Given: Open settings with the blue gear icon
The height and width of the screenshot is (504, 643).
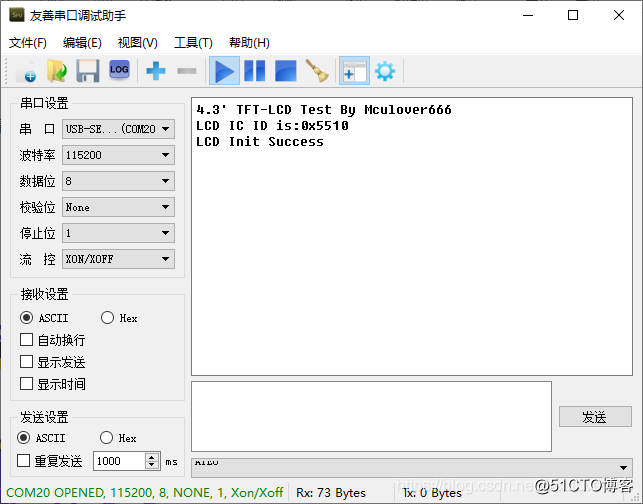Looking at the screenshot, I should (x=385, y=71).
